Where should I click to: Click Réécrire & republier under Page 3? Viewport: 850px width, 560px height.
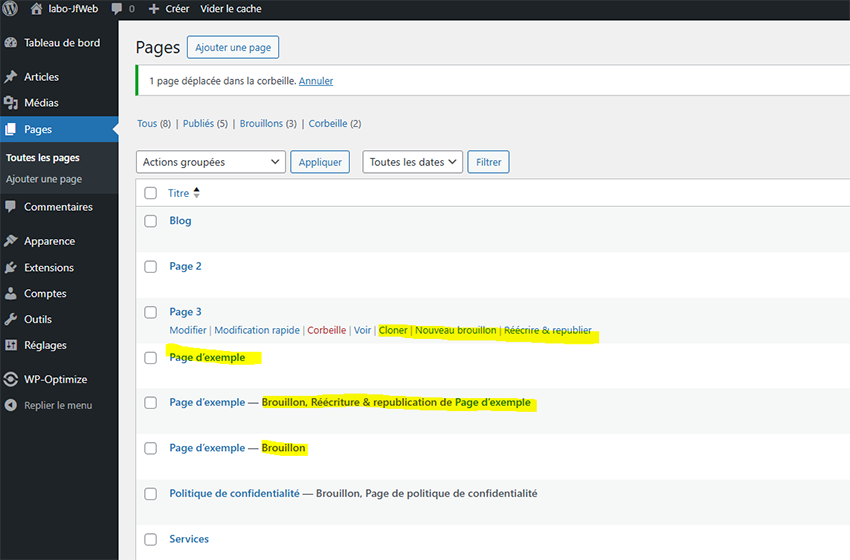[x=548, y=330]
